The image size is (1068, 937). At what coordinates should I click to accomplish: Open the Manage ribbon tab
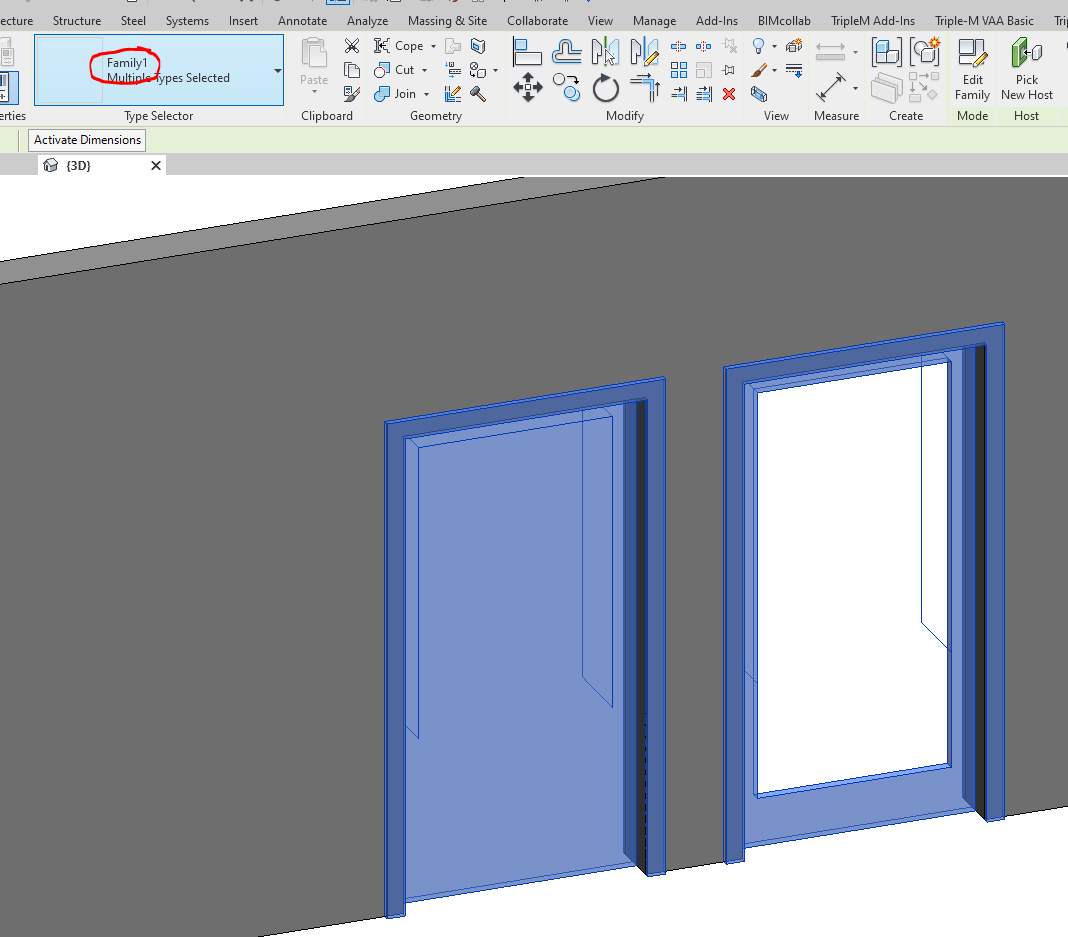click(x=654, y=20)
